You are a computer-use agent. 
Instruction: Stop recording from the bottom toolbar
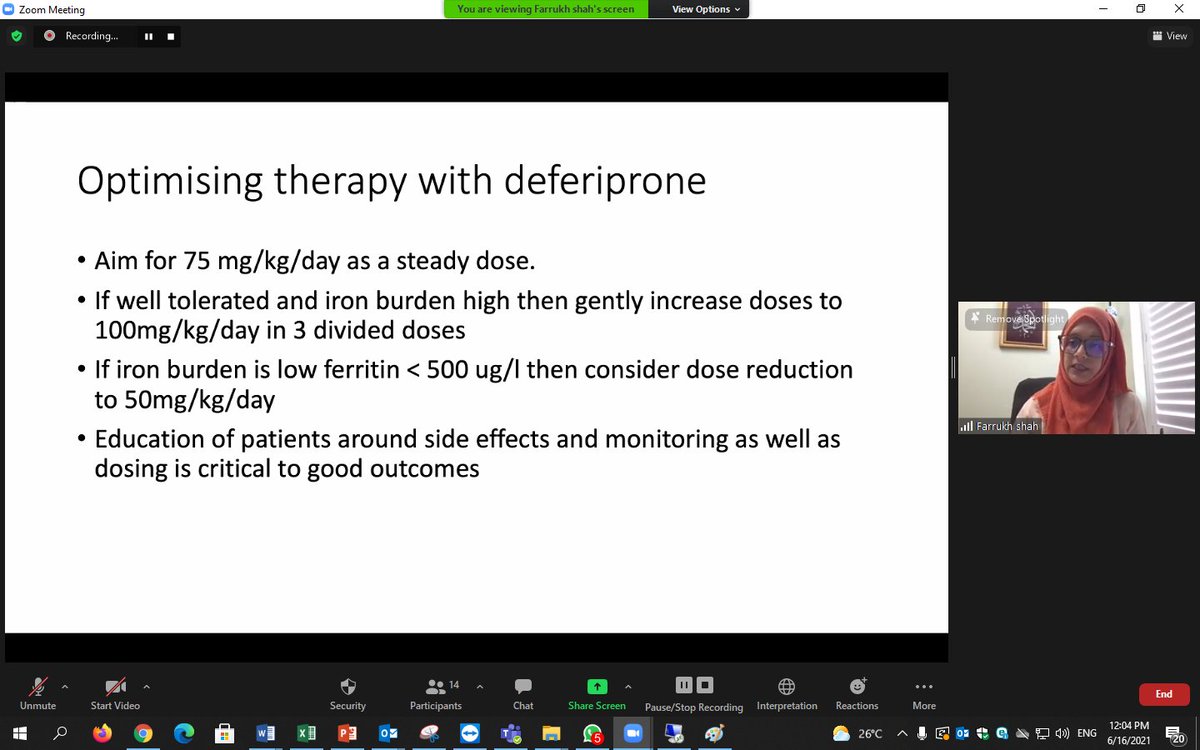click(705, 685)
